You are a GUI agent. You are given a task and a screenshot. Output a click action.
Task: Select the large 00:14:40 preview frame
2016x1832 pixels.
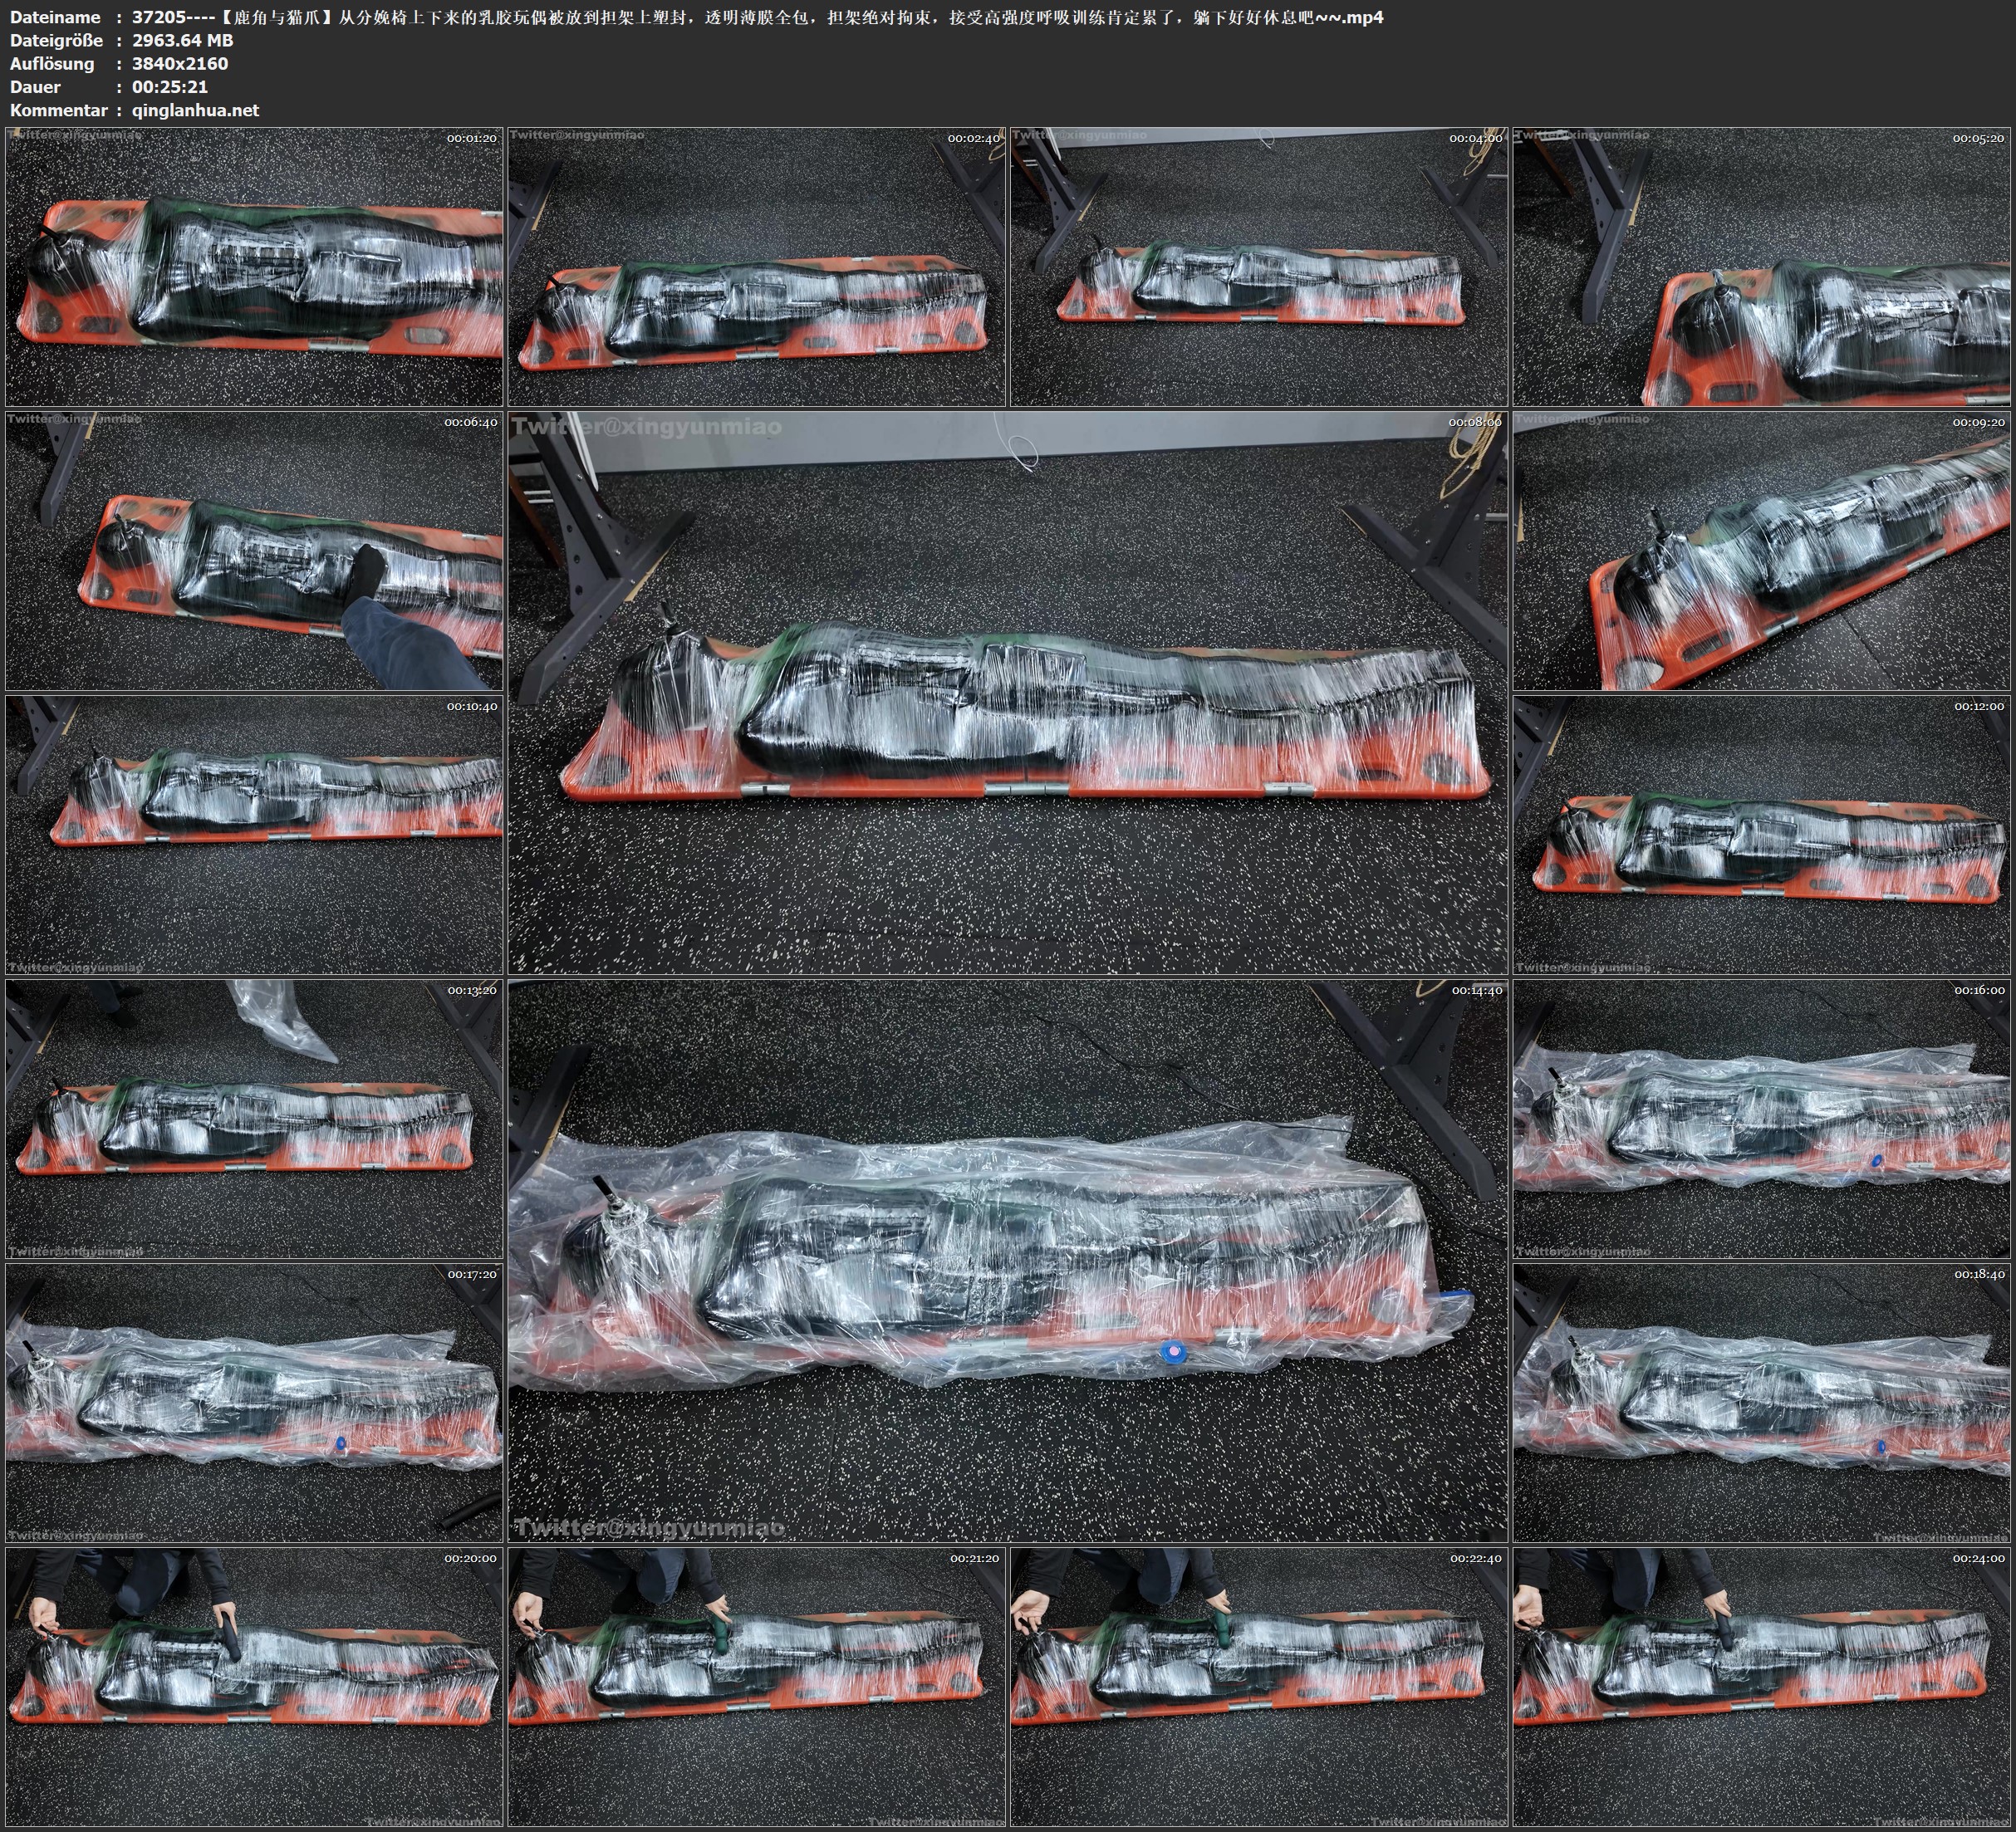point(1007,1260)
